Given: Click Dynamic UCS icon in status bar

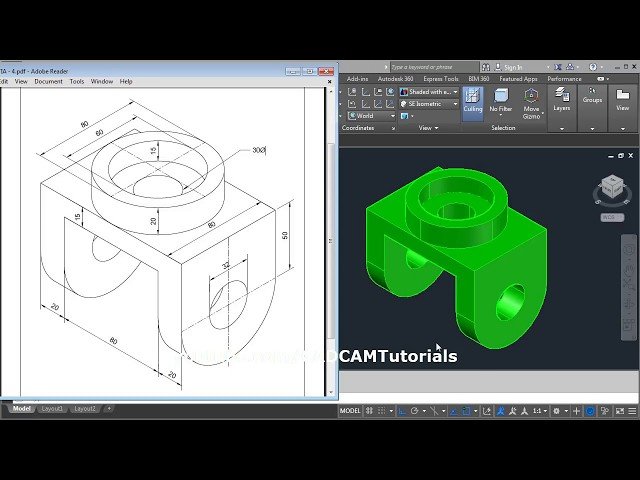Looking at the screenshot, I should pyautogui.click(x=487, y=411).
